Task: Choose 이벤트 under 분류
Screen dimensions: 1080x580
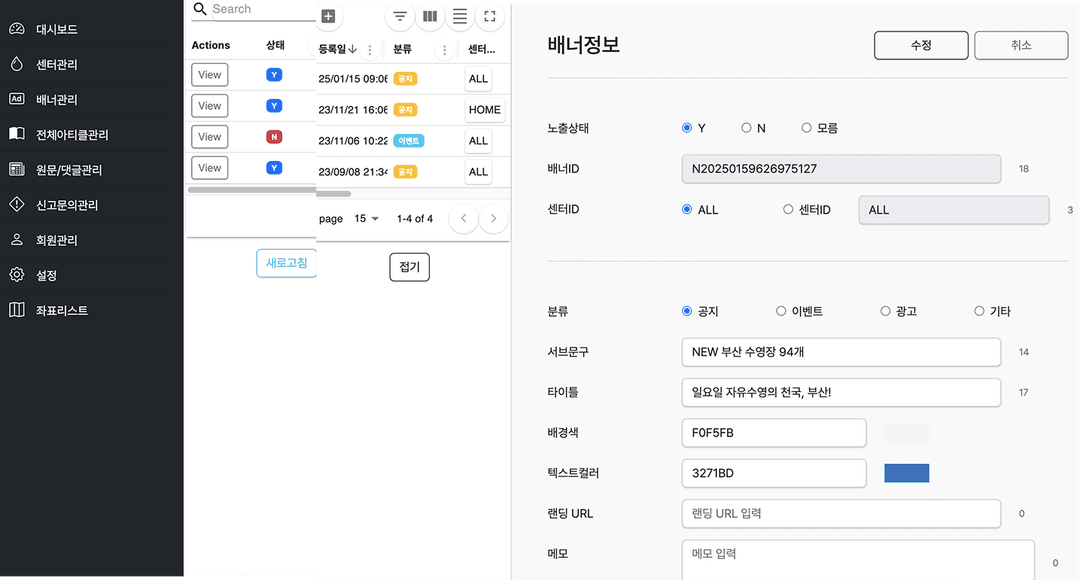Action: coord(782,311)
